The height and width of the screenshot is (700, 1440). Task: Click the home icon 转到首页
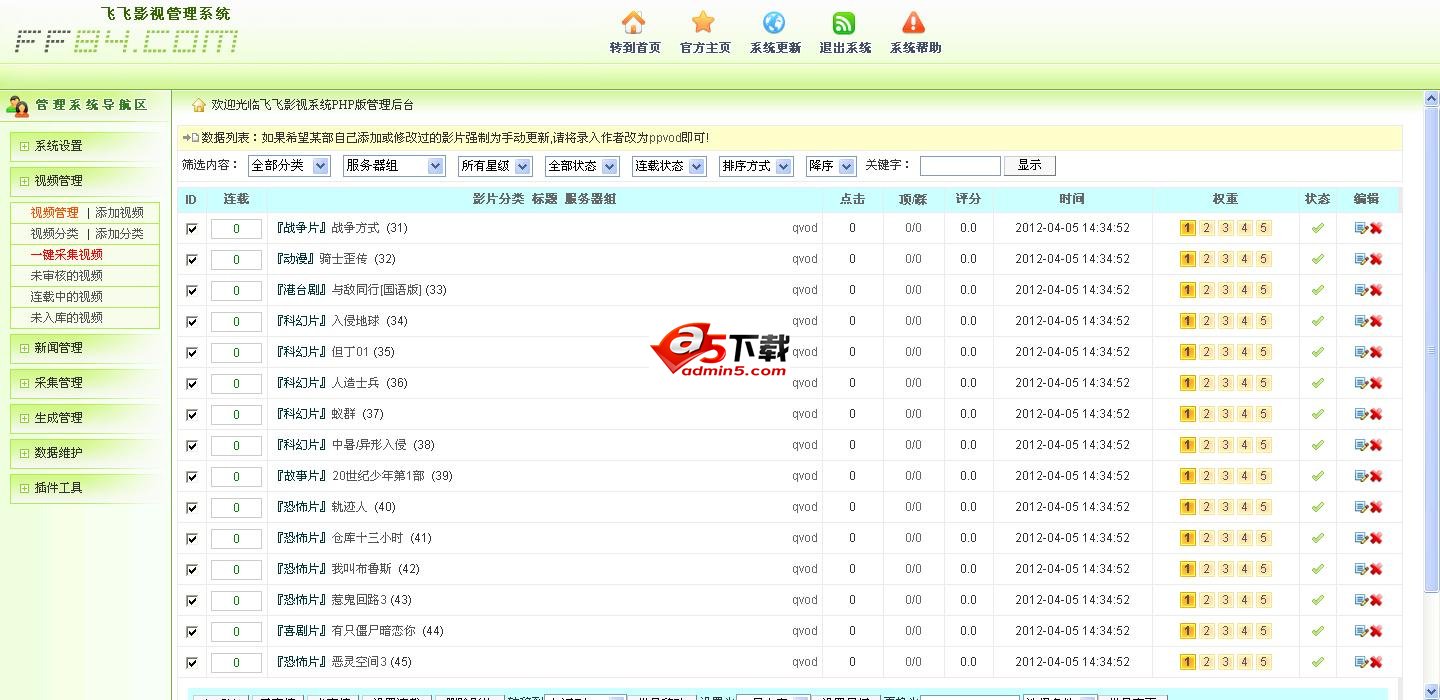coord(633,24)
